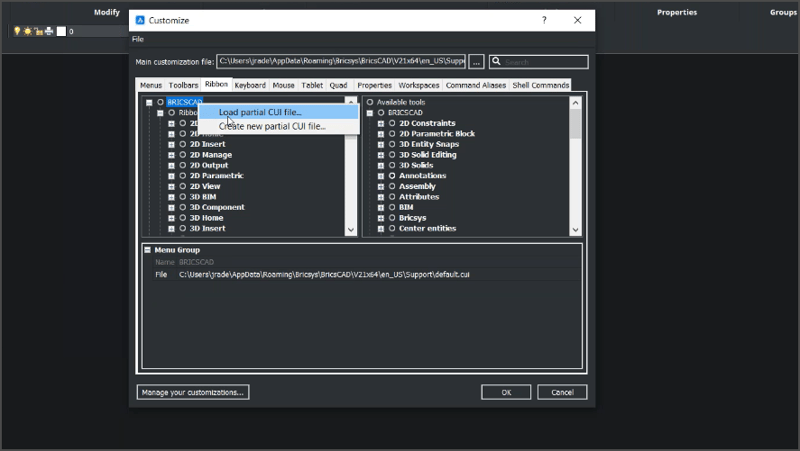The image size is (800, 451).
Task: Toggle layer lock icon
Action: point(38,32)
